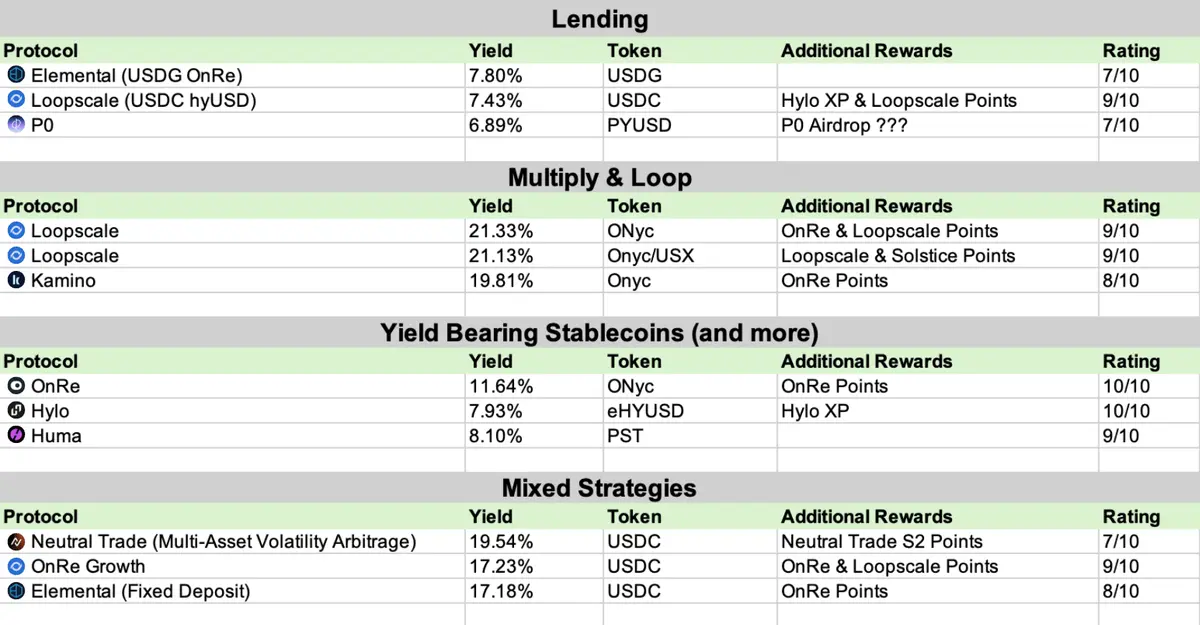Viewport: 1200px width, 625px height.
Task: Click the Elemental (Fixed Deposit) icon
Action: click(15, 592)
